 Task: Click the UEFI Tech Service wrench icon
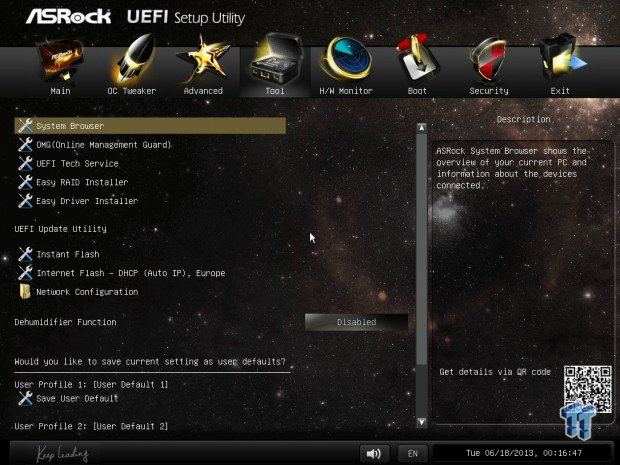coord(25,163)
